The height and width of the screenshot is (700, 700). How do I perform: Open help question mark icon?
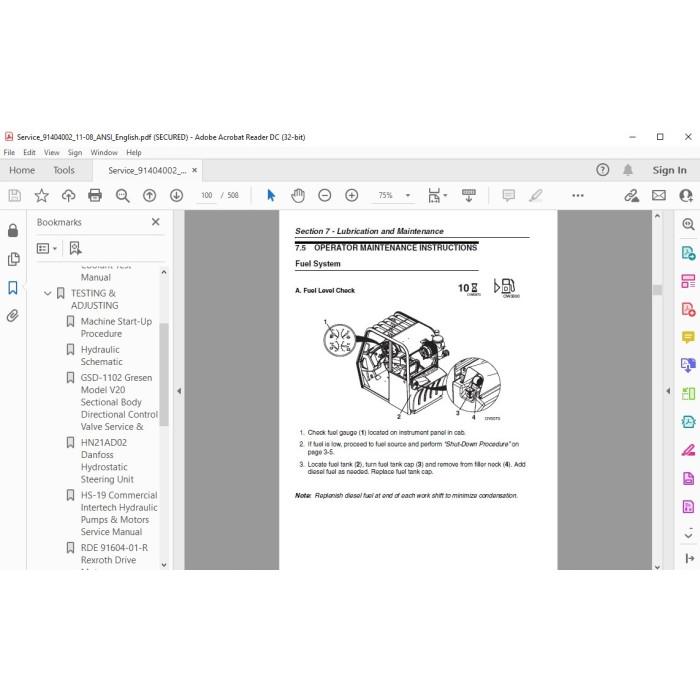click(602, 170)
